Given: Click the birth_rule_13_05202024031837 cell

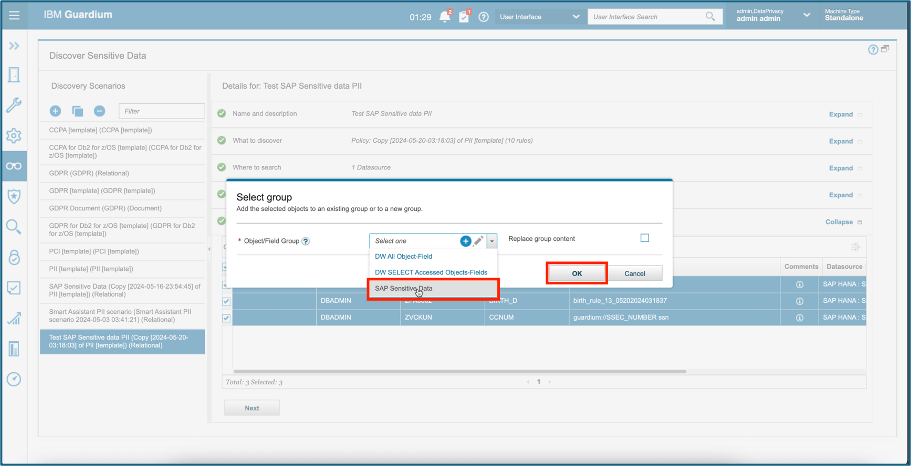Looking at the screenshot, I should 675,301.
